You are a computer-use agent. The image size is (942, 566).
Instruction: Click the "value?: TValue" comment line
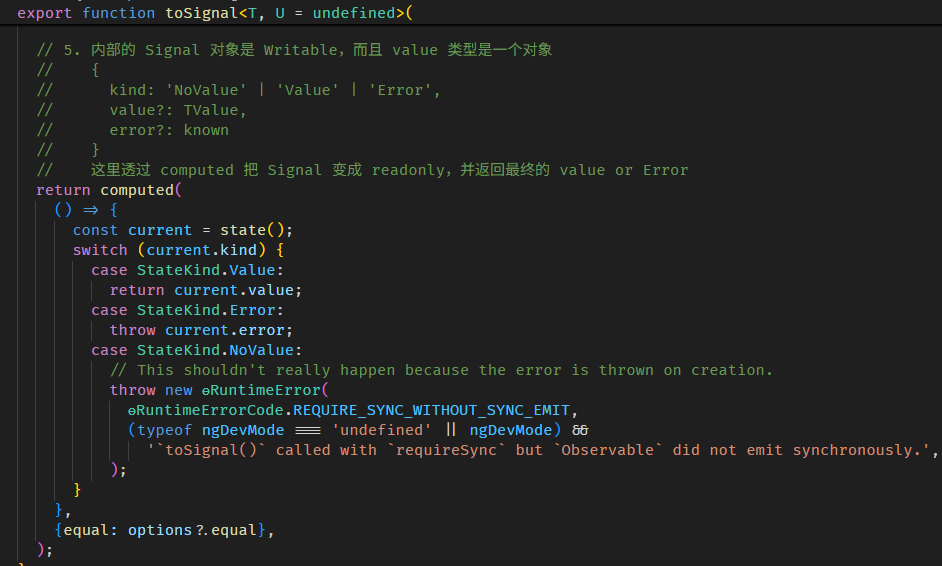pos(178,110)
